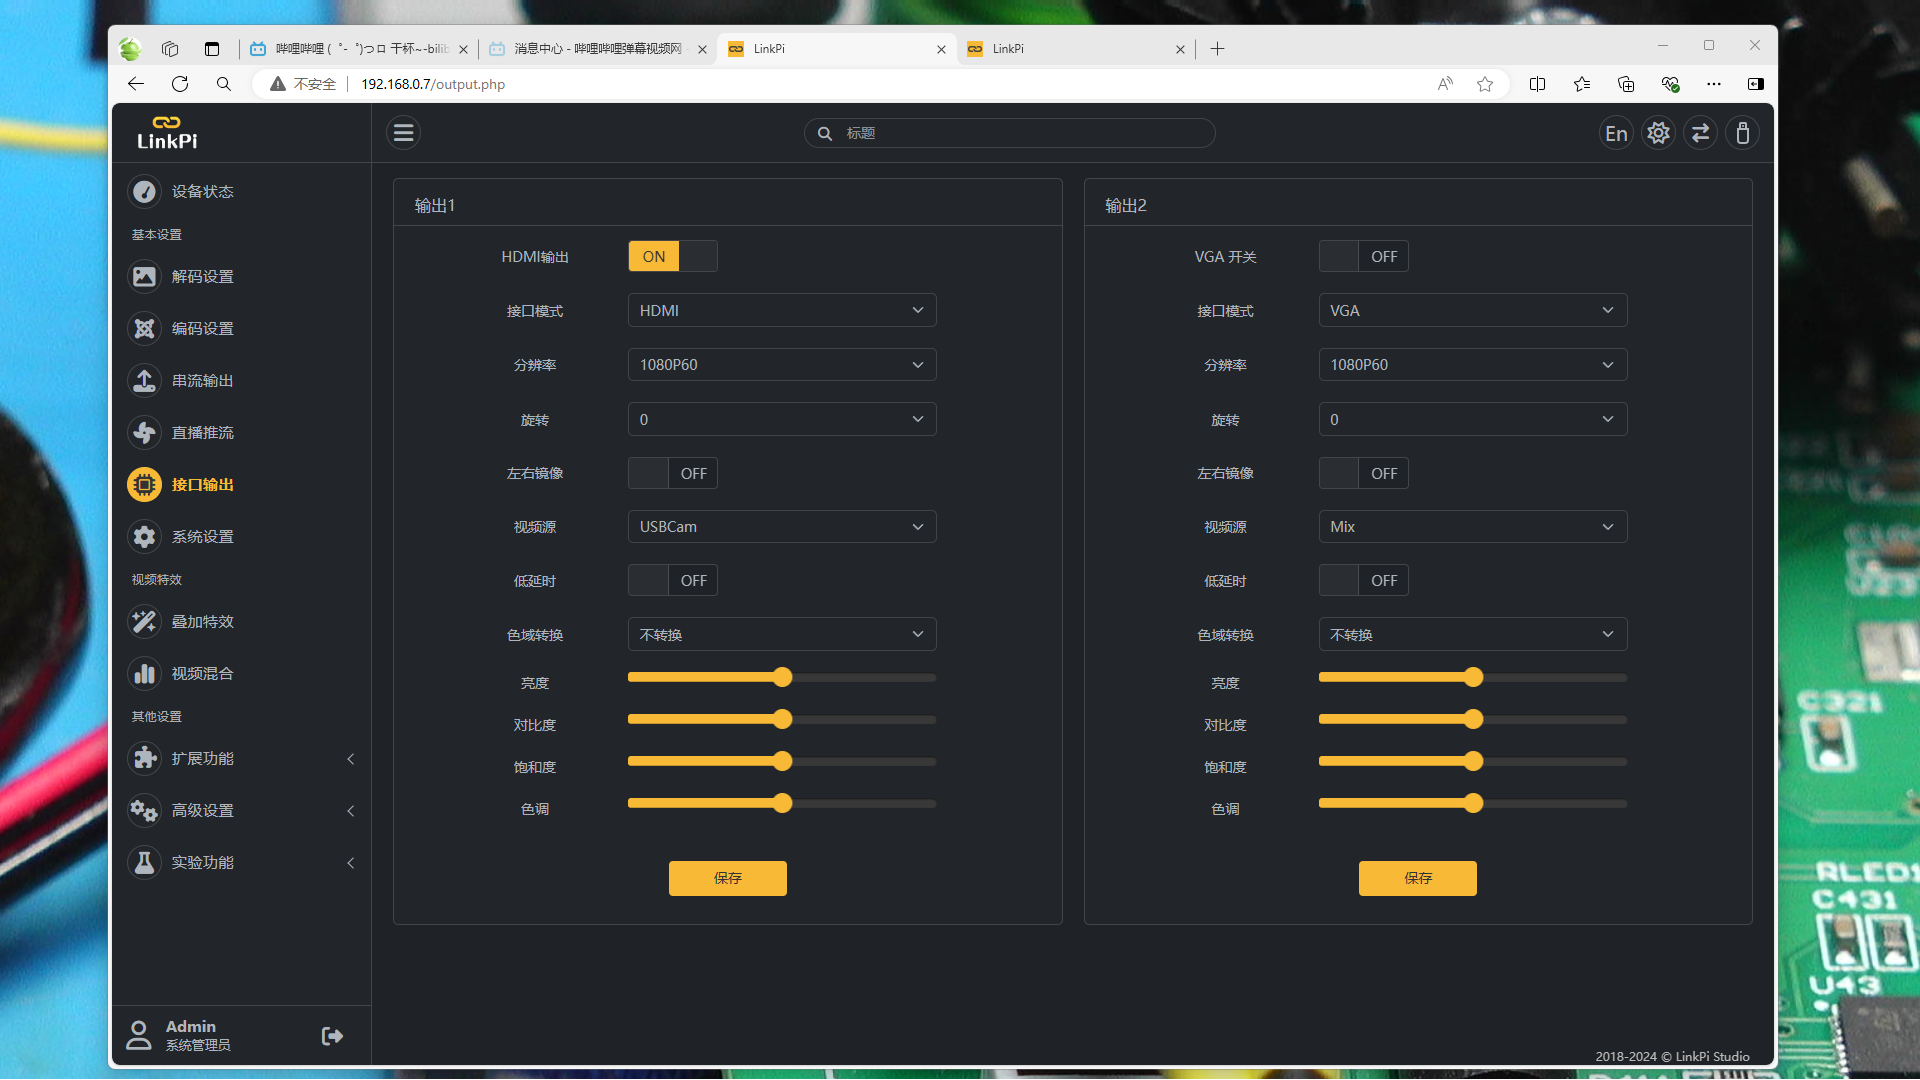1920x1080 pixels.
Task: Click 保存 button under output 1
Action: click(x=727, y=878)
